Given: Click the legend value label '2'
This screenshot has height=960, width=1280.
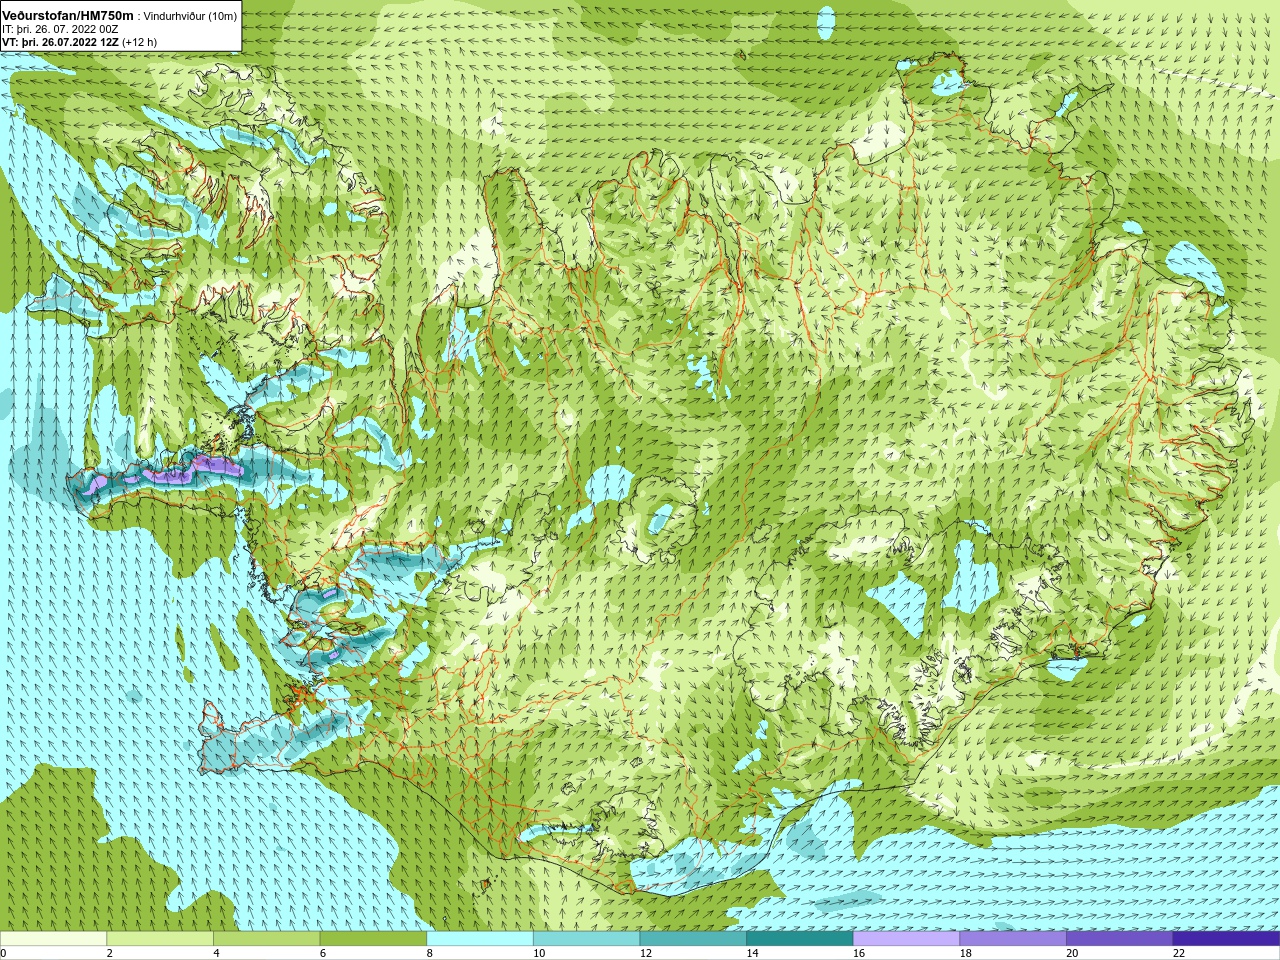Looking at the screenshot, I should tap(109, 953).
